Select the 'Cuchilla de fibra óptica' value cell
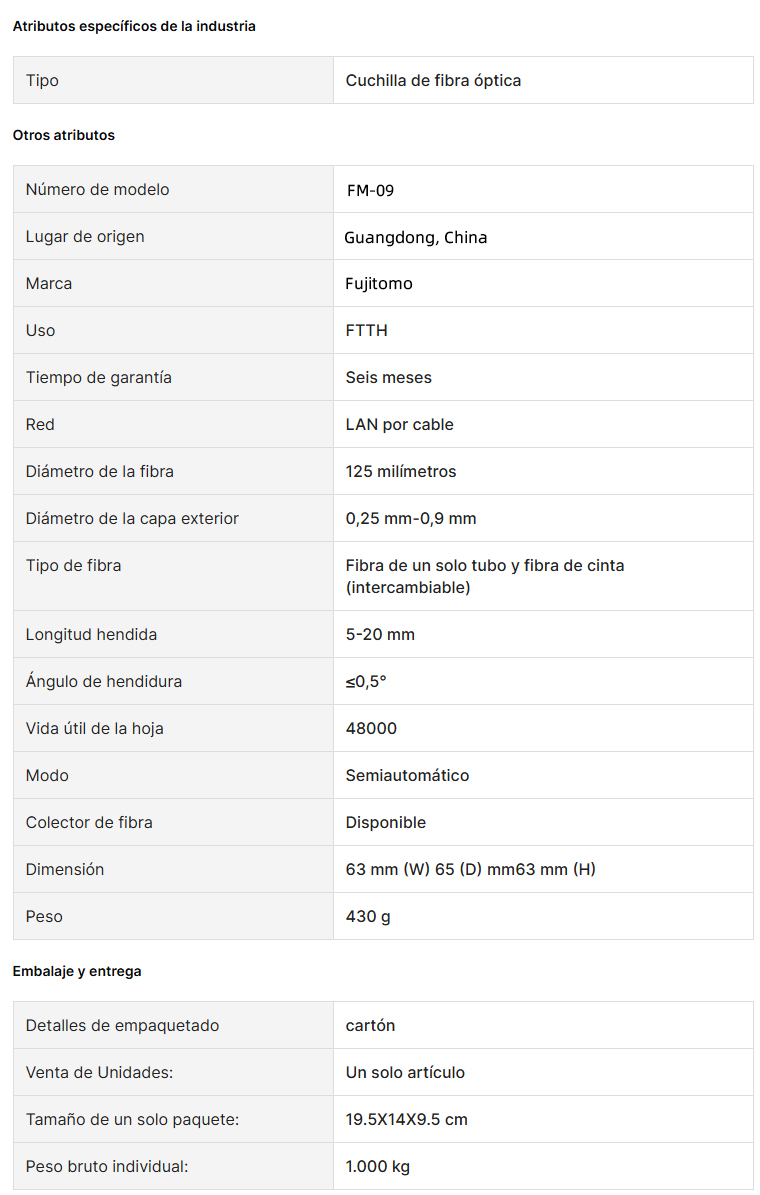This screenshot has width=760, height=1195. pyautogui.click(x=543, y=80)
